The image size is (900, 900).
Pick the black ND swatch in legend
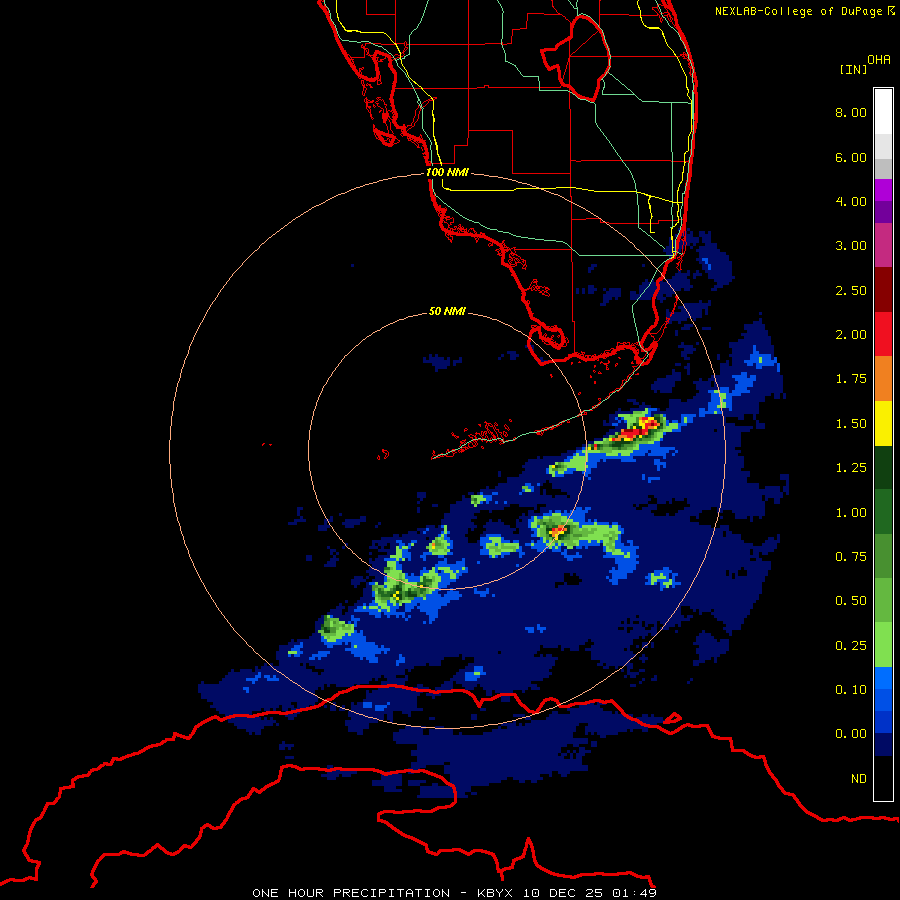point(883,778)
